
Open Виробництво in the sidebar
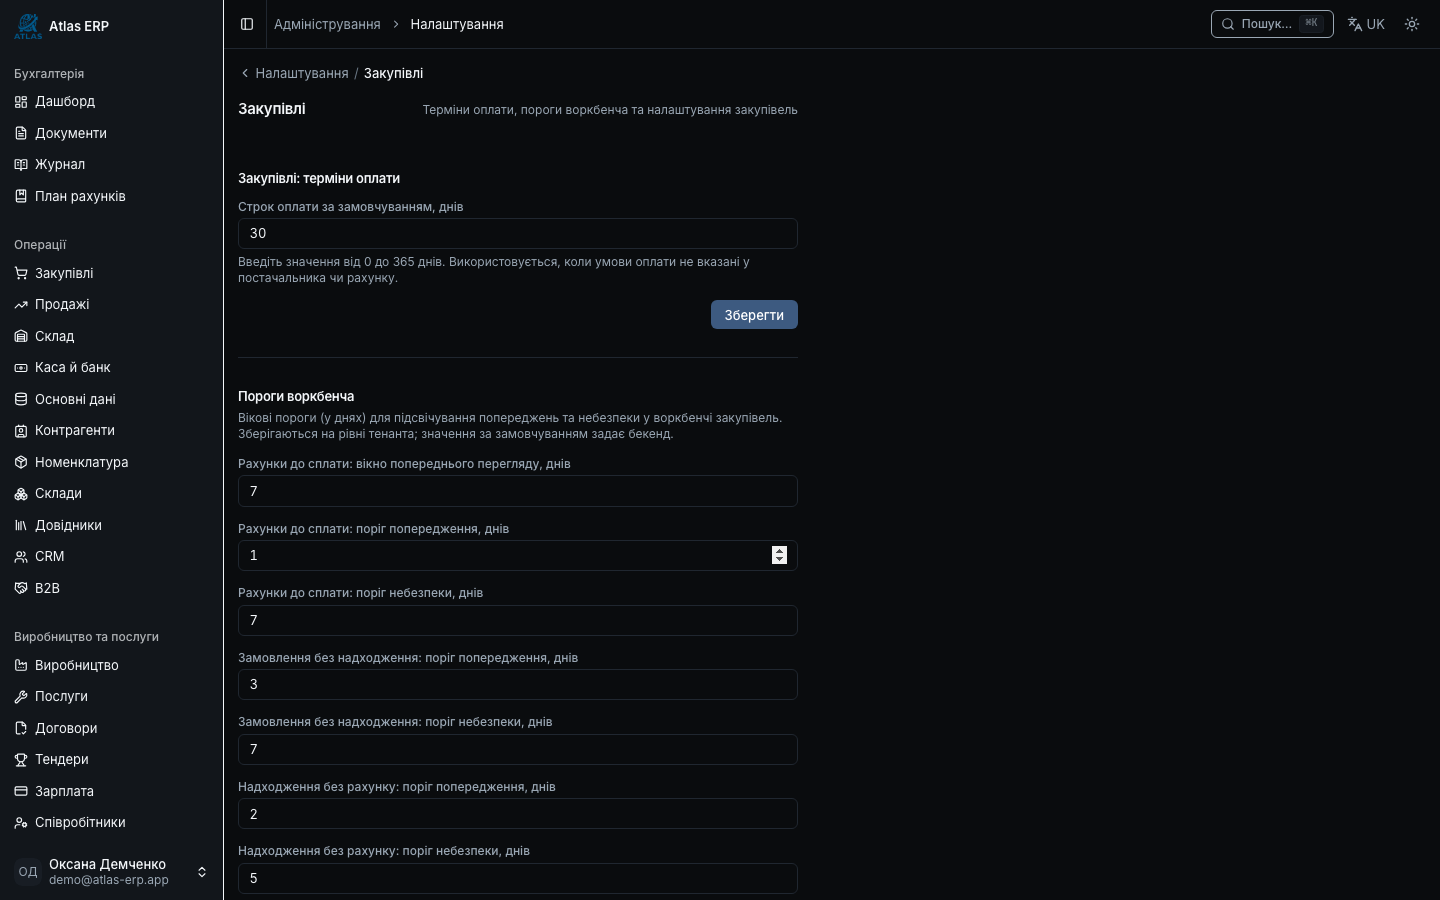coord(111,665)
